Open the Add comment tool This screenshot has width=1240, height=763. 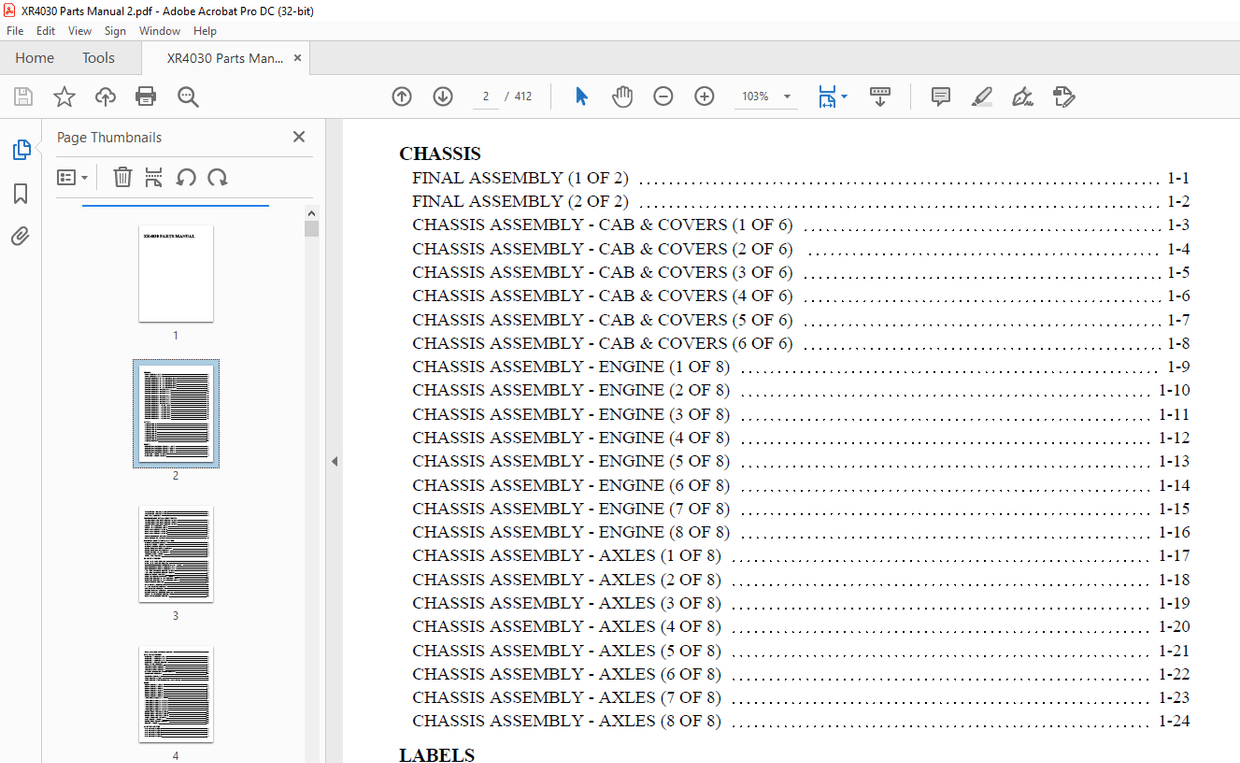point(940,96)
